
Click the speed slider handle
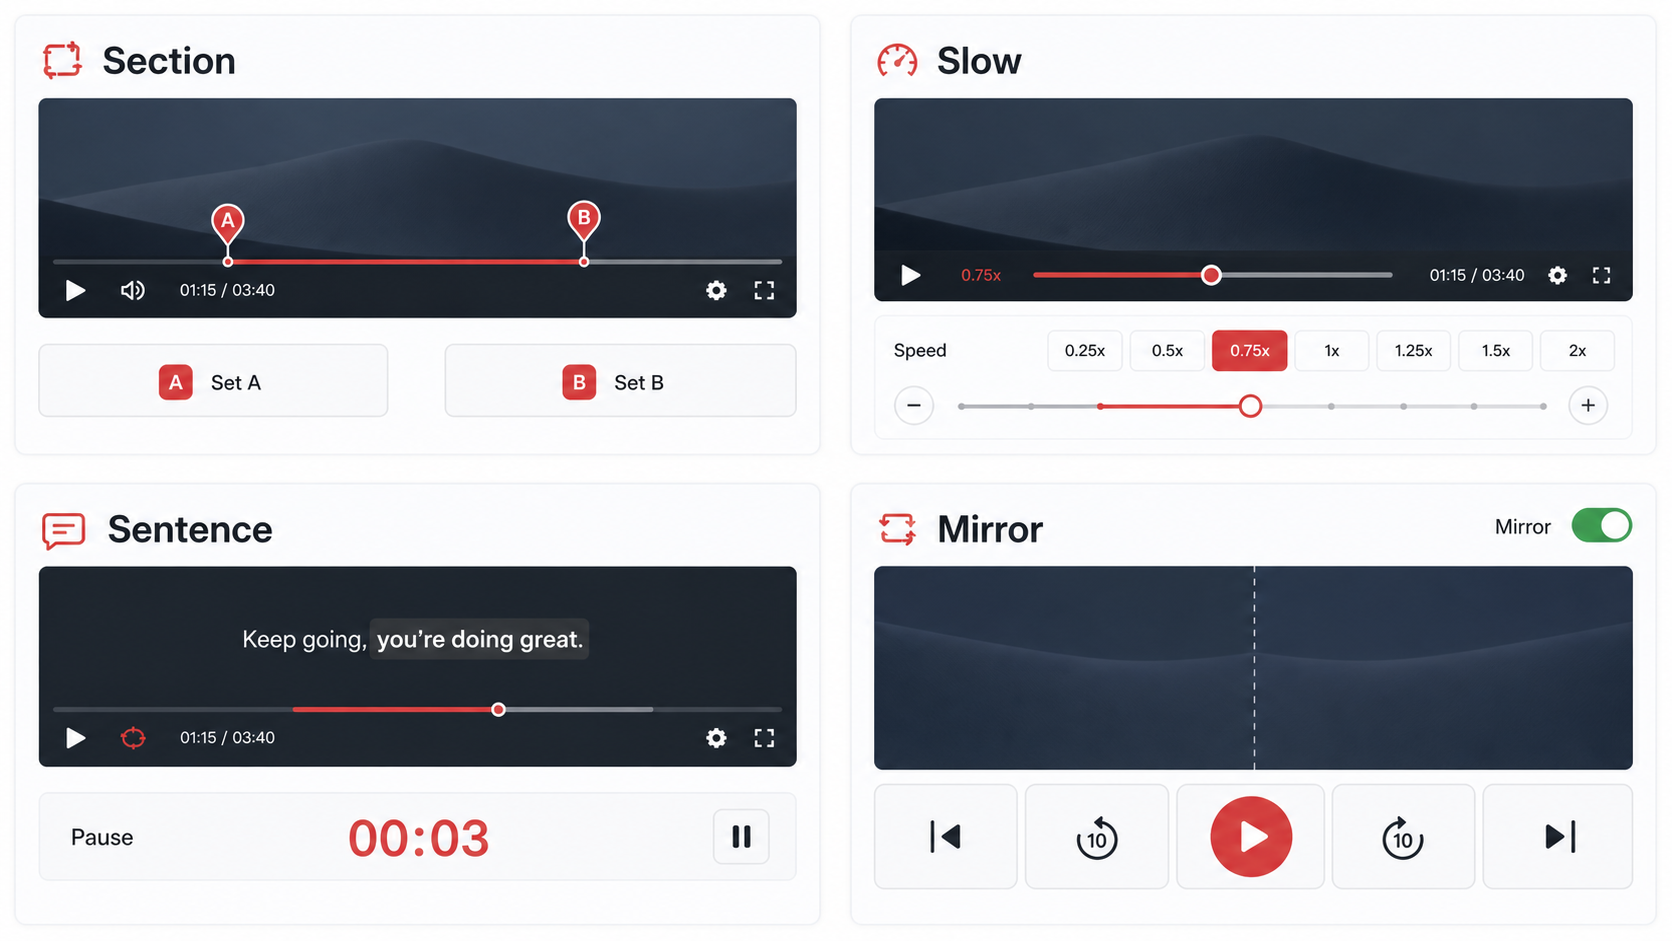pos(1250,406)
